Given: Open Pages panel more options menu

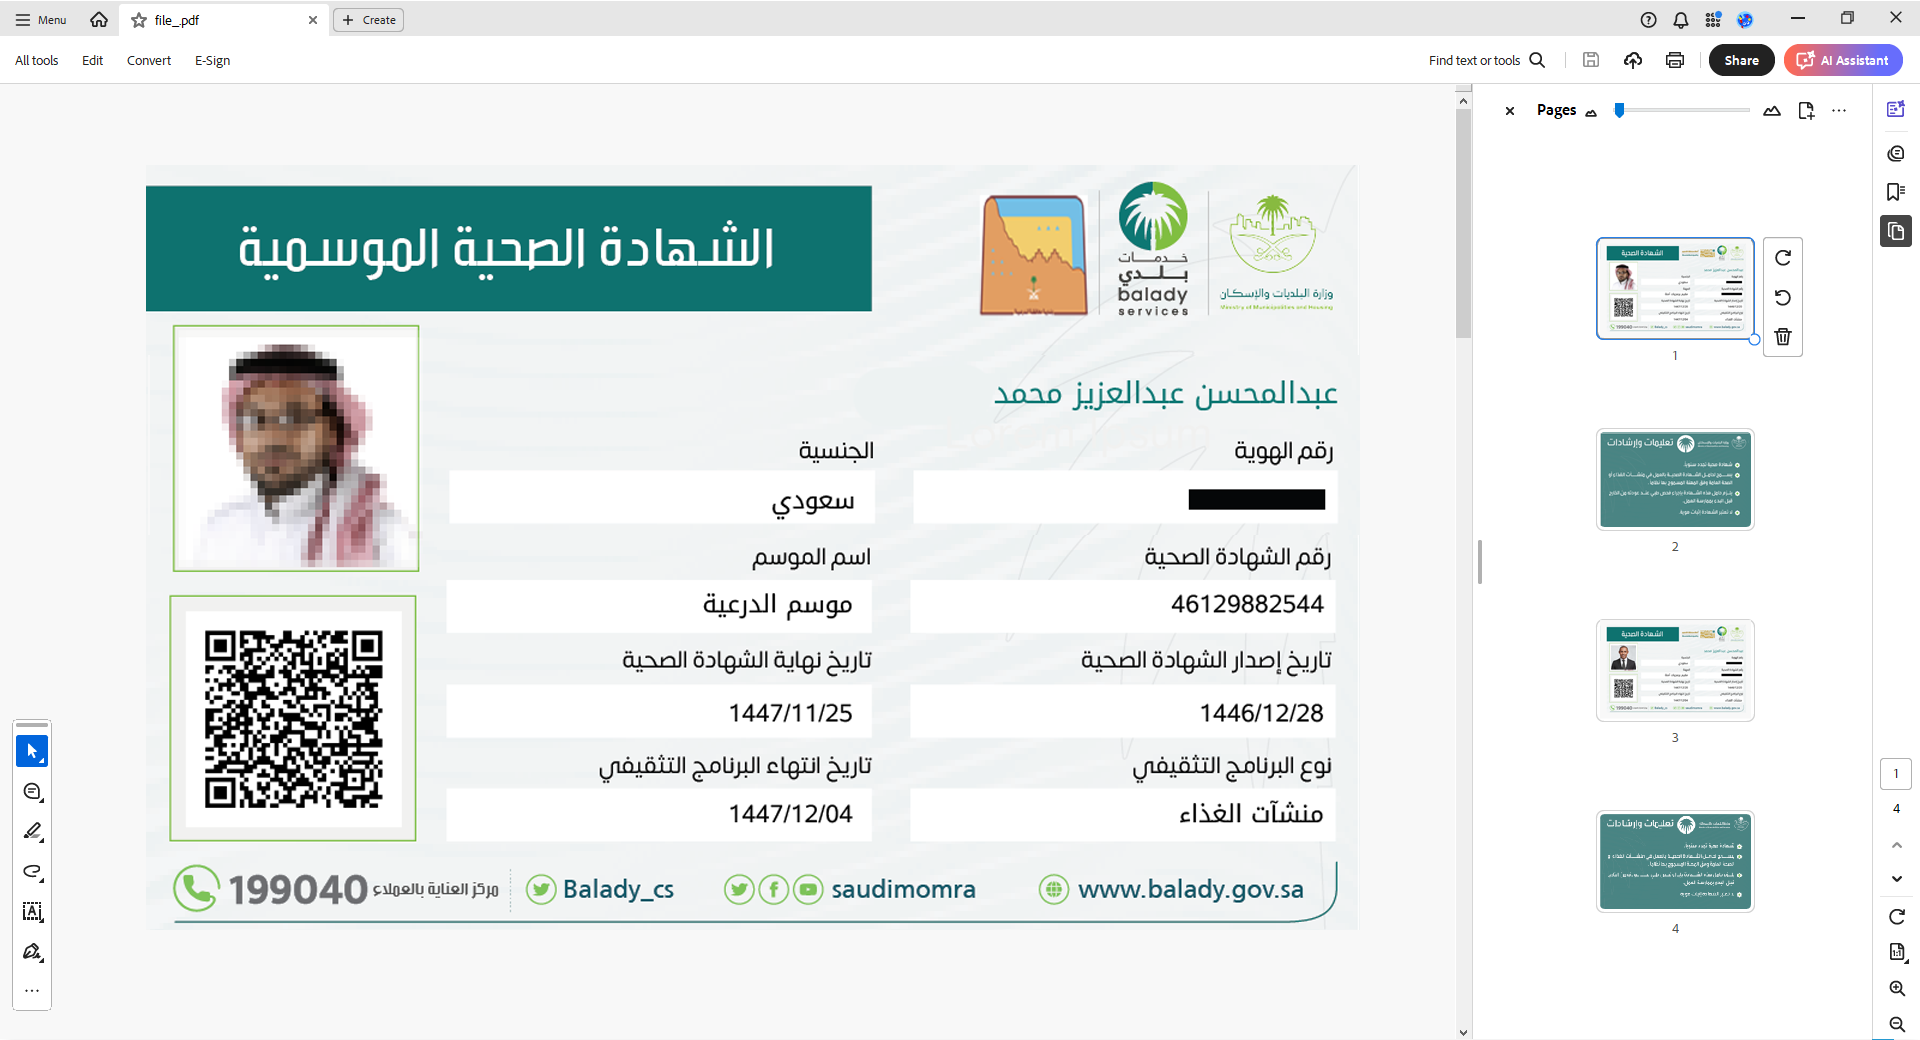Looking at the screenshot, I should pyautogui.click(x=1839, y=111).
